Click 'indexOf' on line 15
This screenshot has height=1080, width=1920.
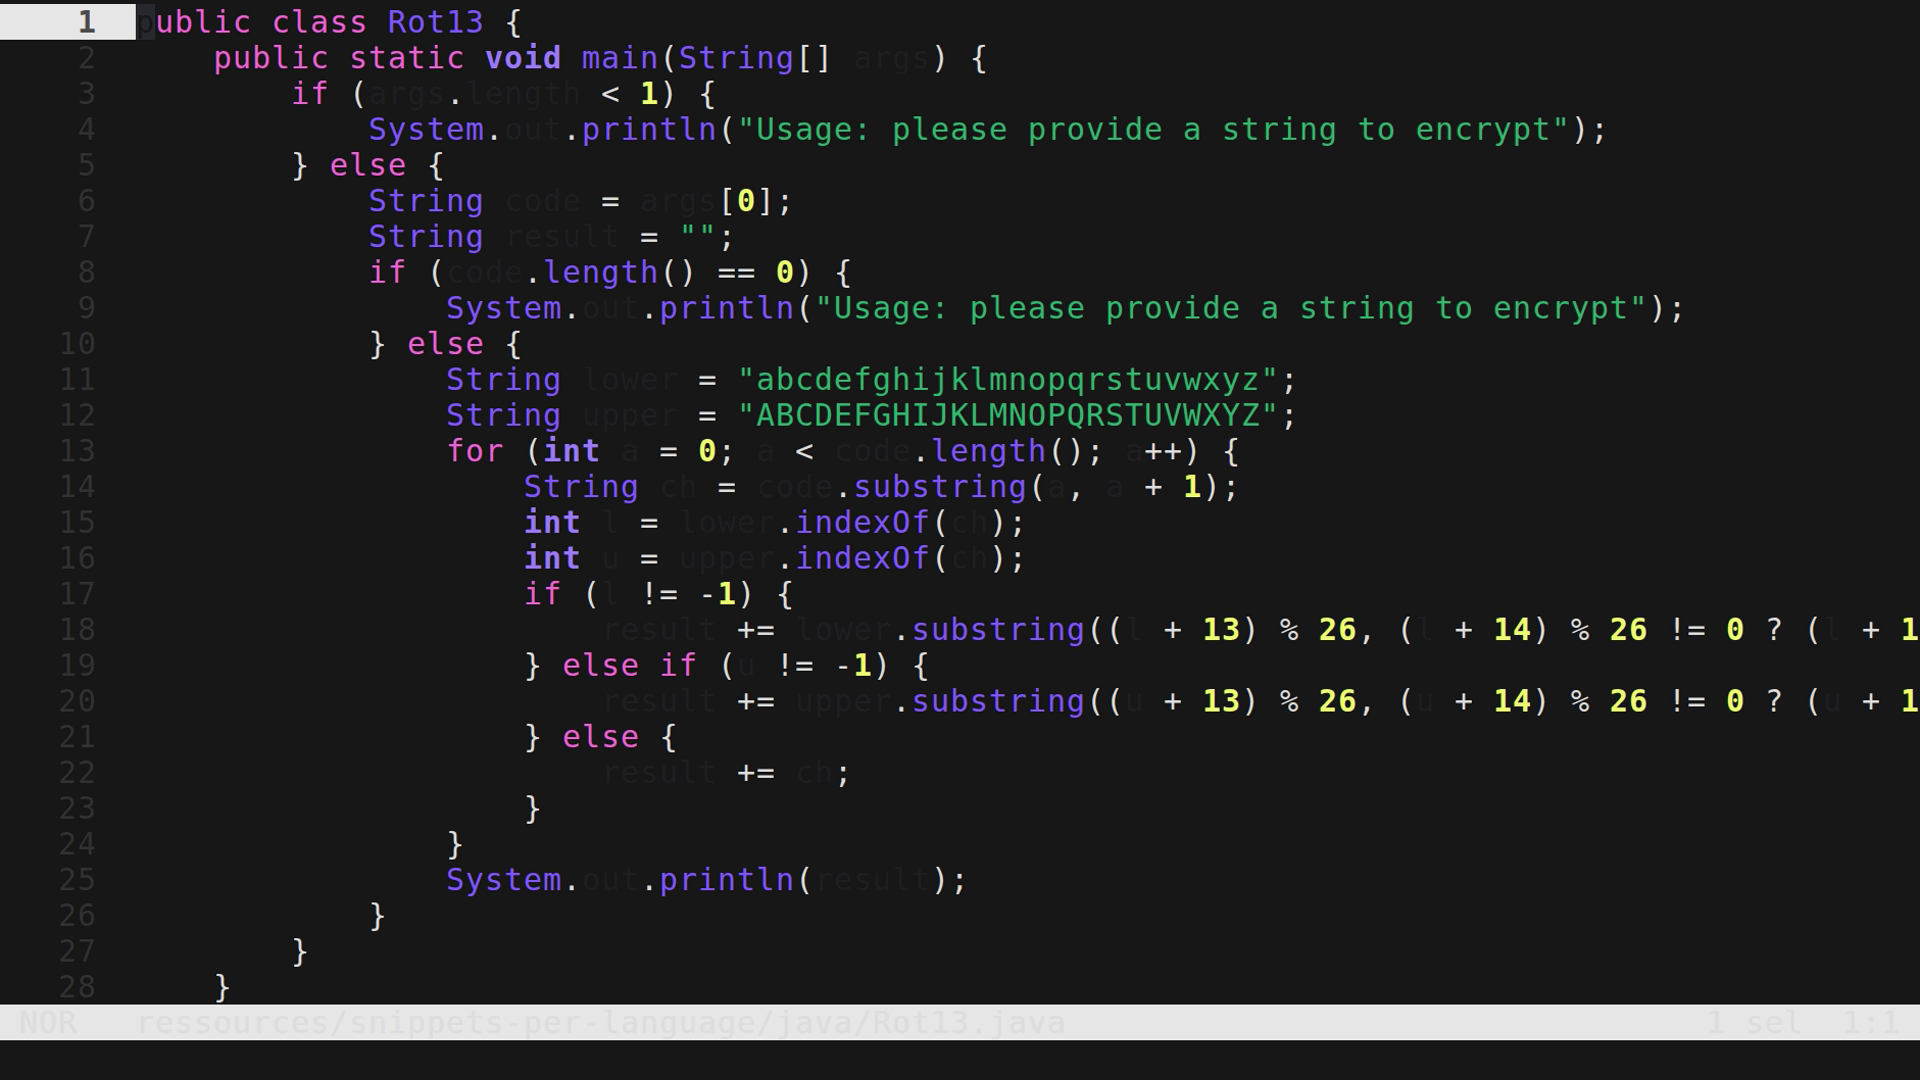862,523
